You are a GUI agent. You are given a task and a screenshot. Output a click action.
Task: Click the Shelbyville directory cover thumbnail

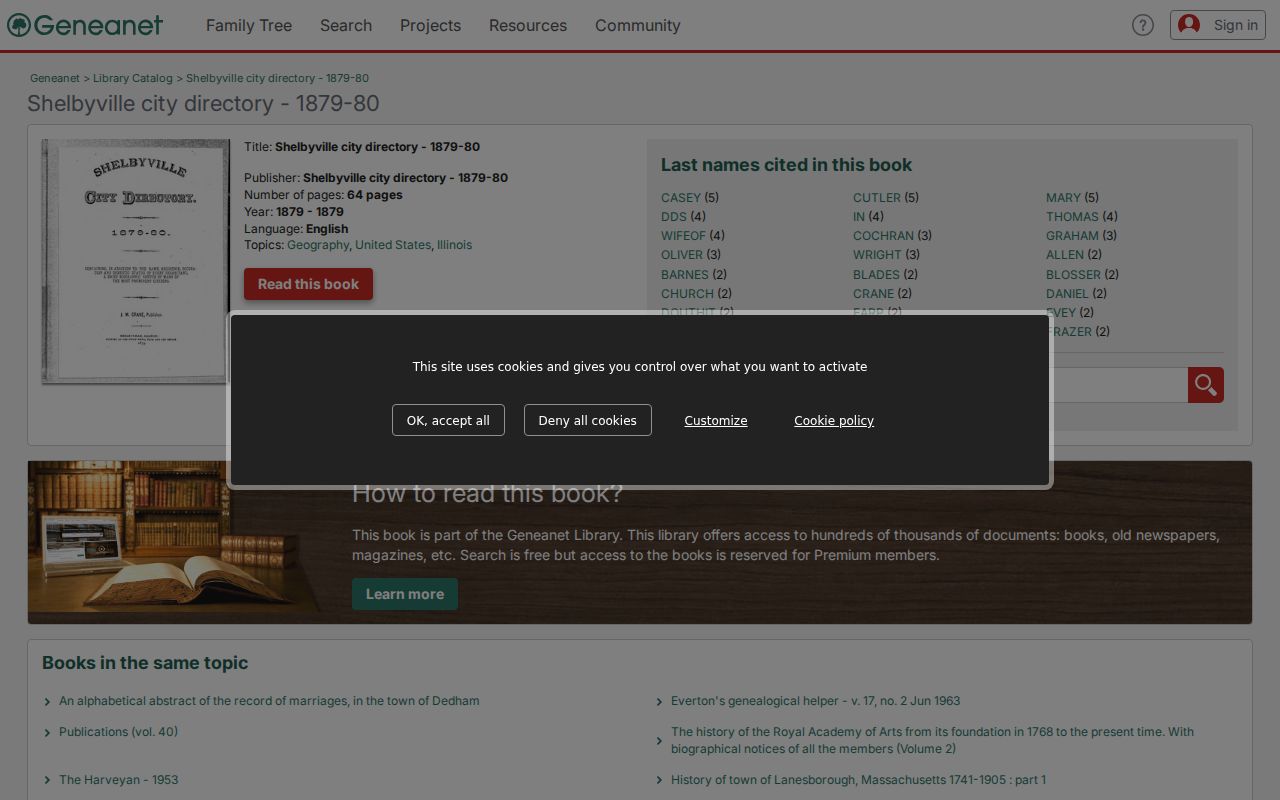136,261
